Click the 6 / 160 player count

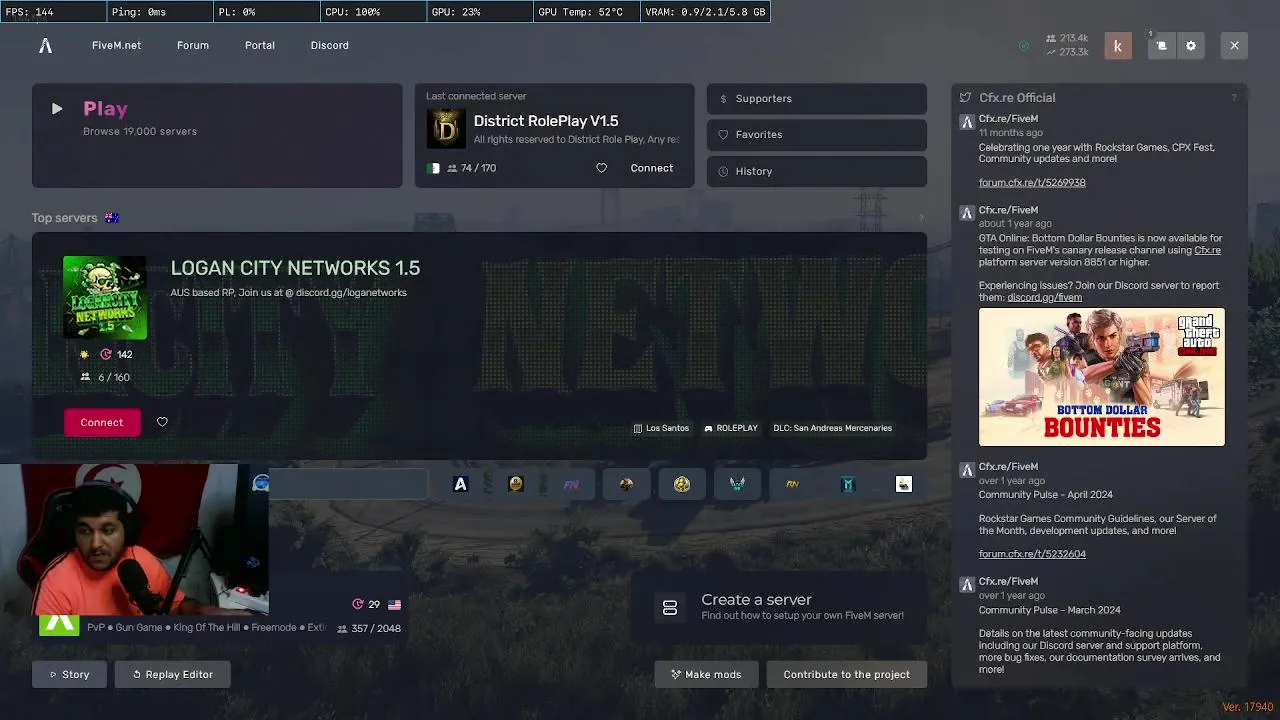click(105, 377)
